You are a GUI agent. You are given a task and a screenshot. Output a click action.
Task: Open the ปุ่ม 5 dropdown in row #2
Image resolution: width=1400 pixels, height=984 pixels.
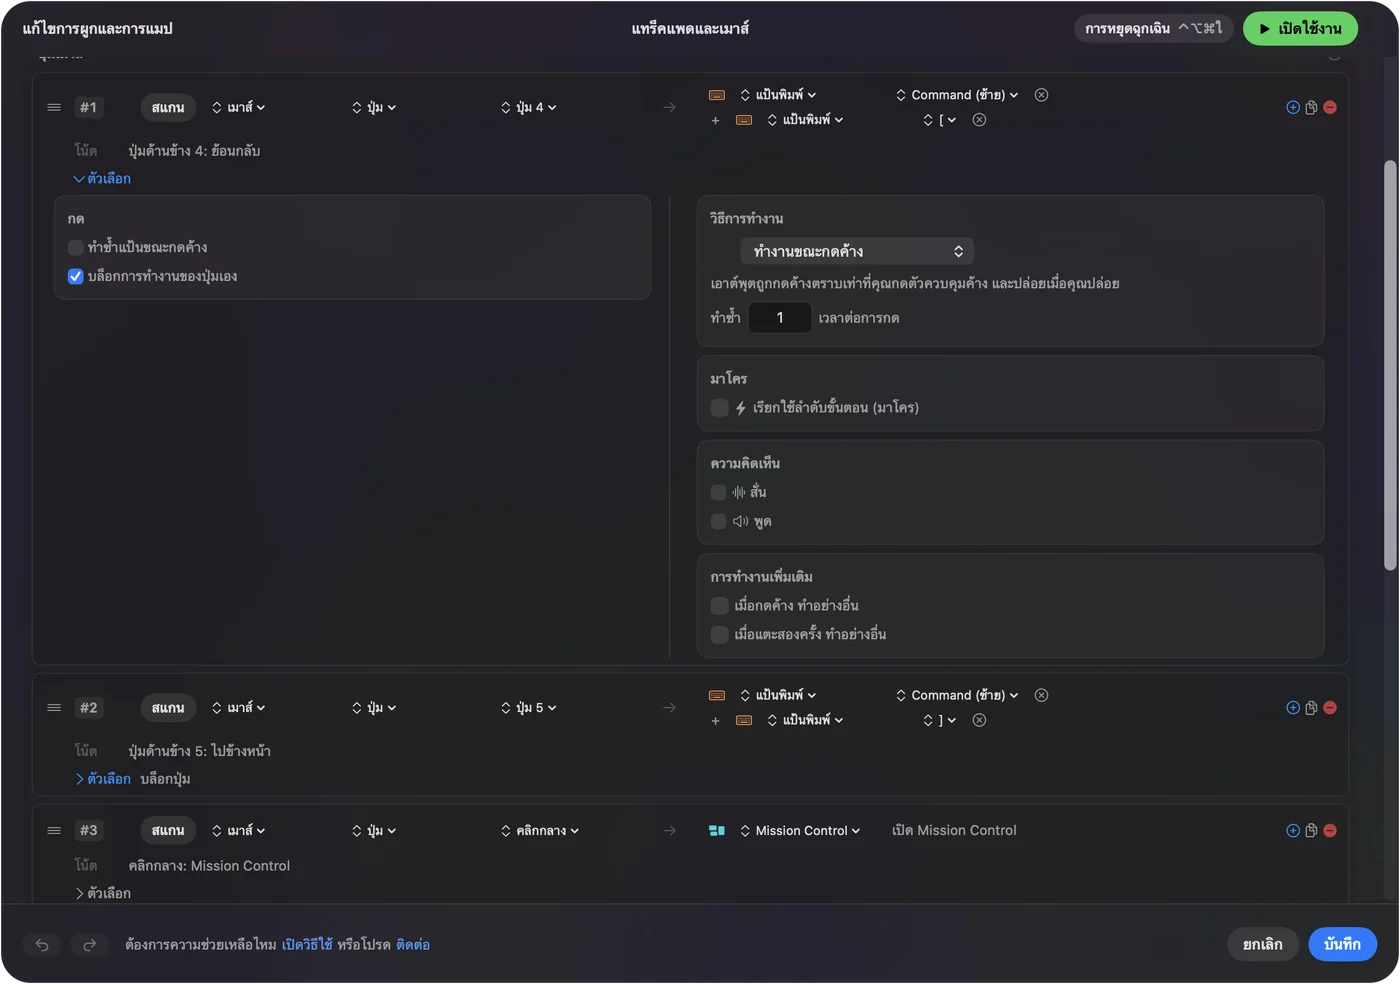click(x=529, y=707)
